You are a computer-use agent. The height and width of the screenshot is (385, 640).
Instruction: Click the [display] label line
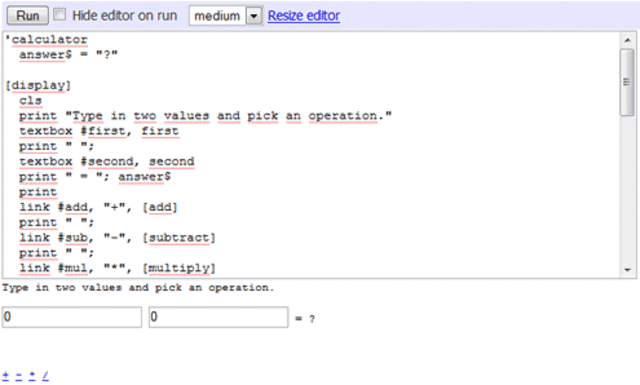tap(38, 85)
